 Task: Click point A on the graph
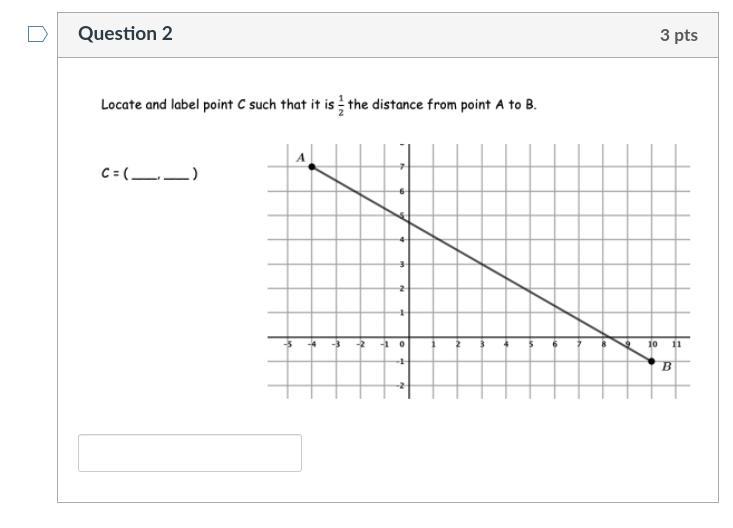coord(312,166)
